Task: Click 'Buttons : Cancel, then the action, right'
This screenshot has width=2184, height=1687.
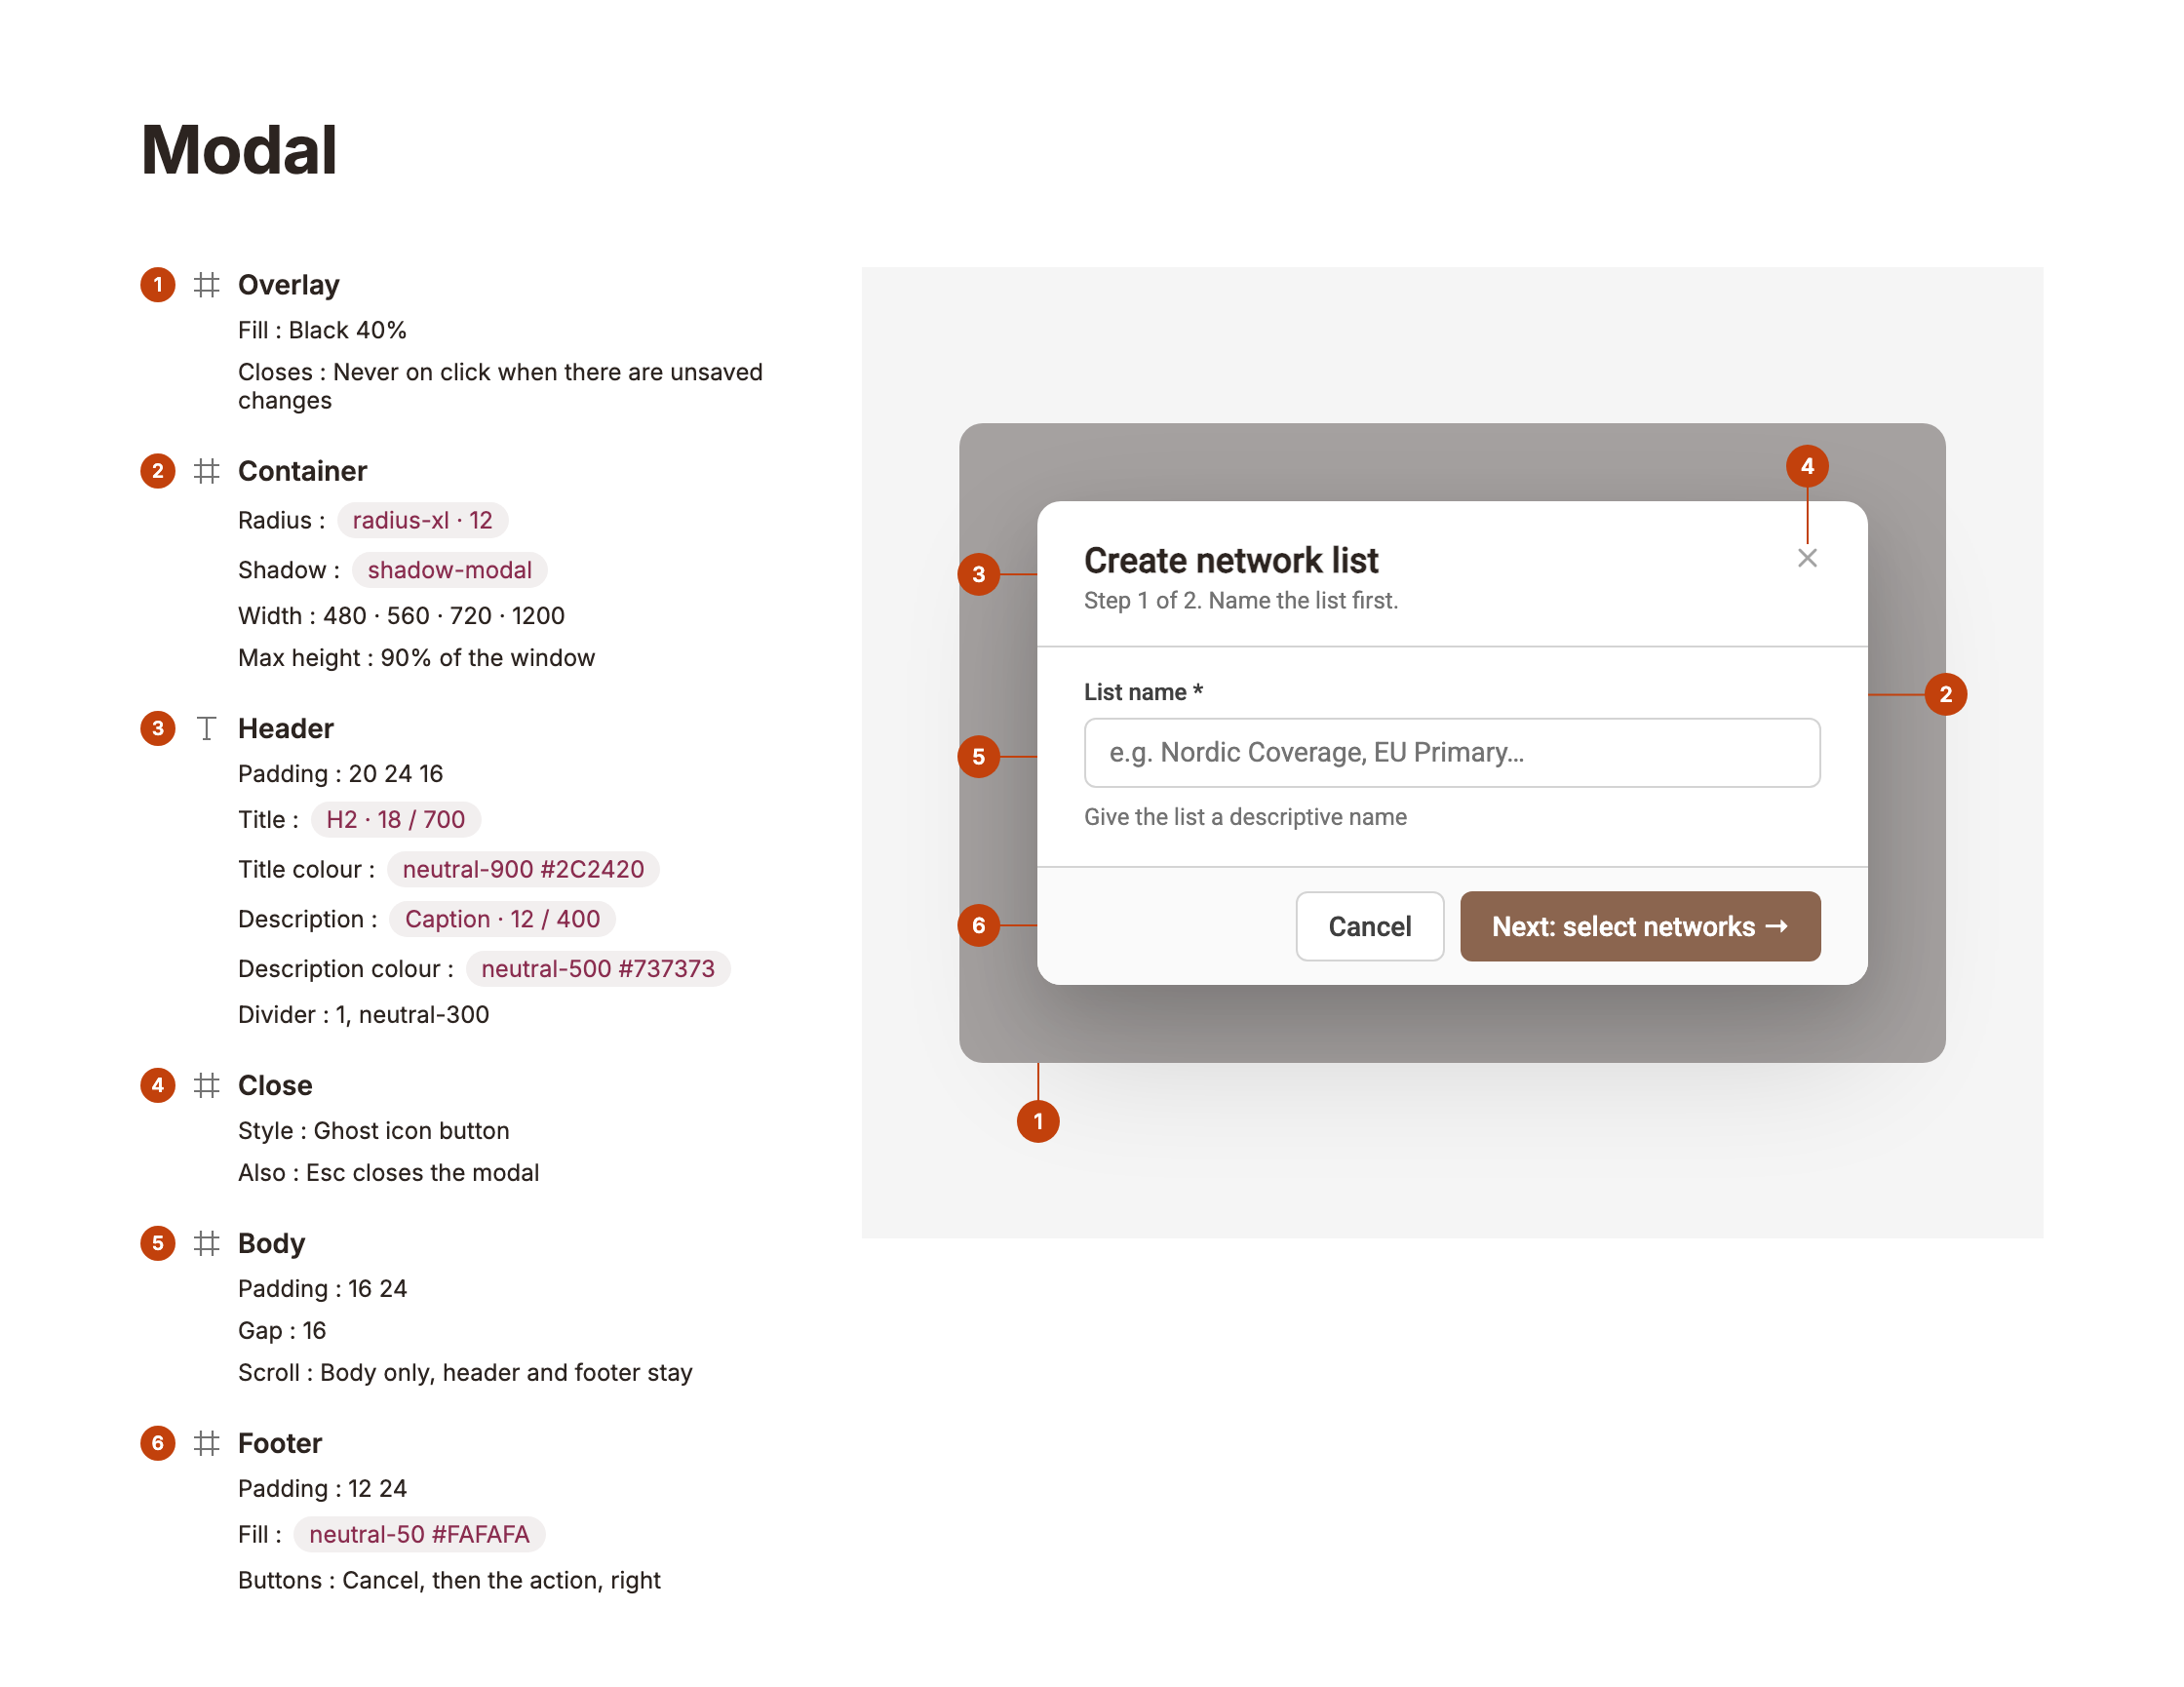Action: click(449, 1581)
